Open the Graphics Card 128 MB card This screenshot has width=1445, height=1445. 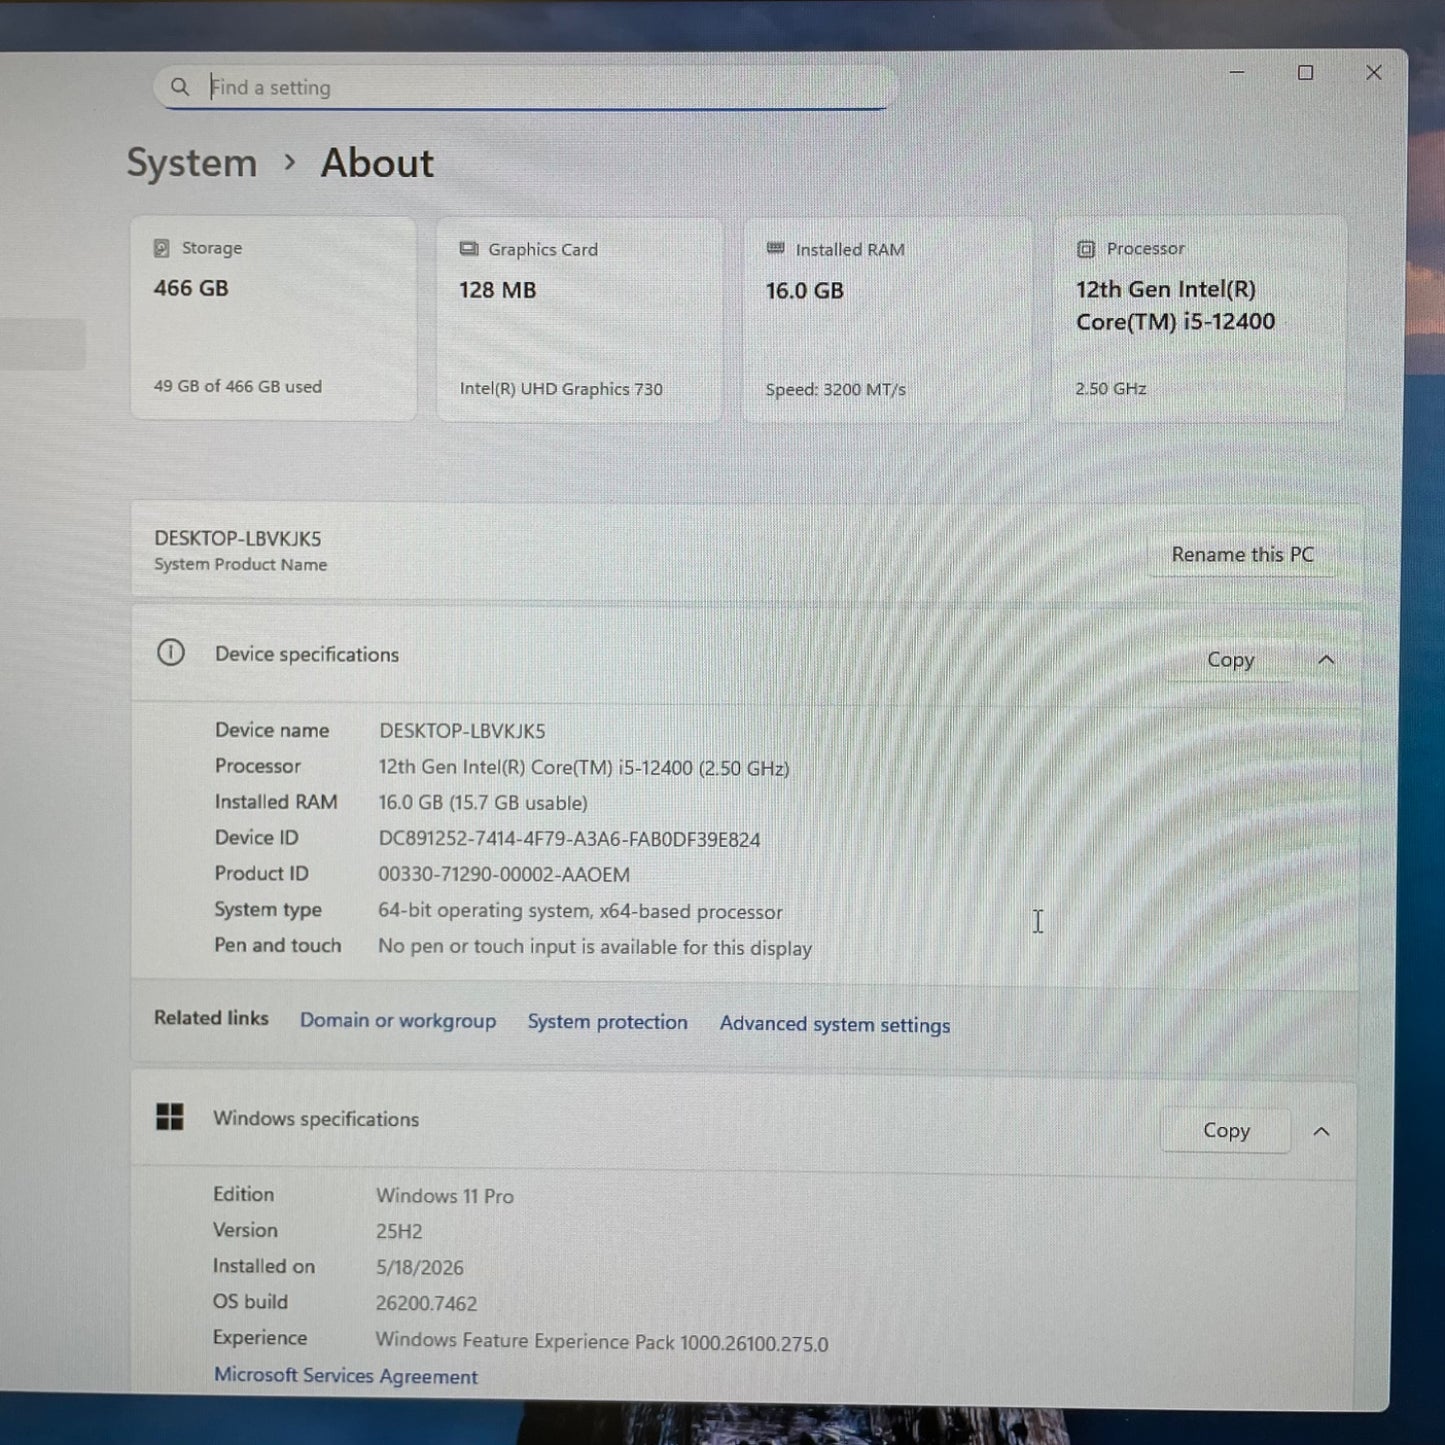580,319
